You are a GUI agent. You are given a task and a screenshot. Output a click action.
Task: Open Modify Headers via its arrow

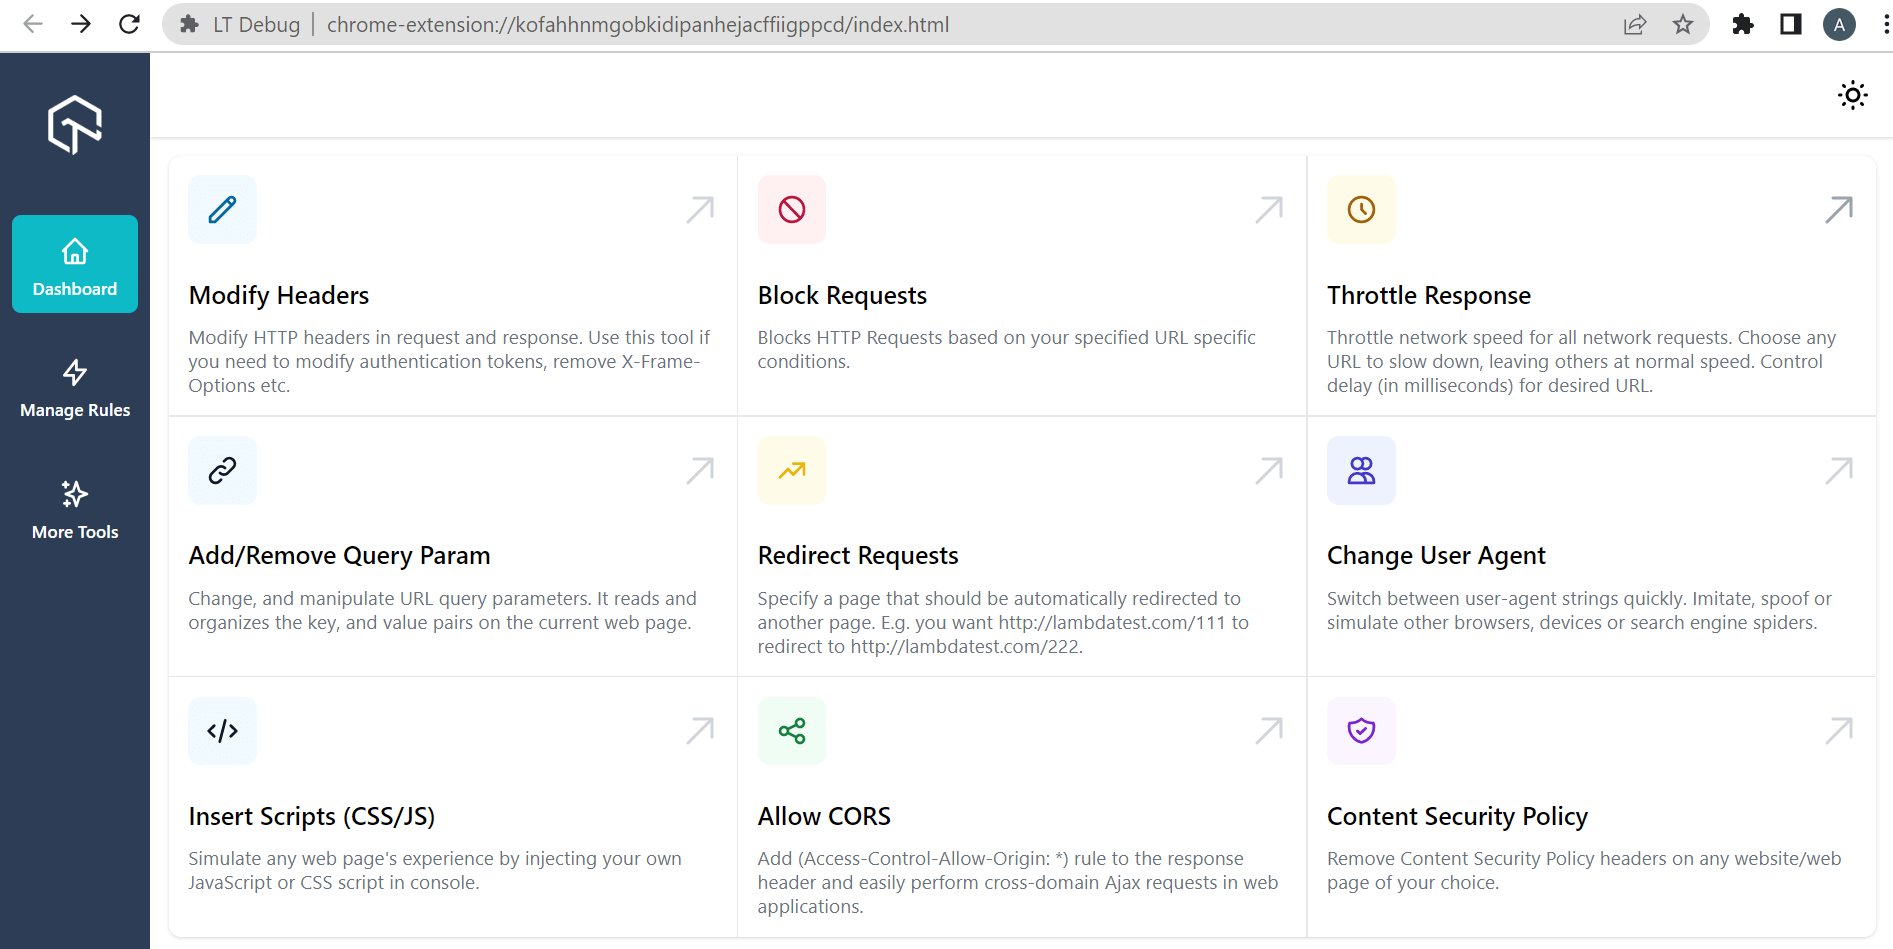point(700,209)
